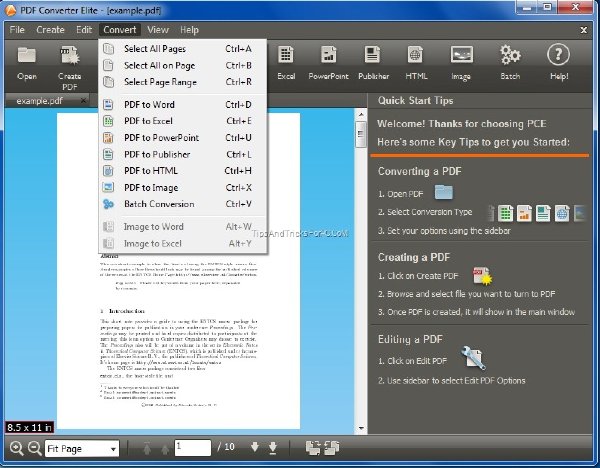This screenshot has height=468, width=600.
Task: Choose PDF to Word
Action: [x=183, y=104]
